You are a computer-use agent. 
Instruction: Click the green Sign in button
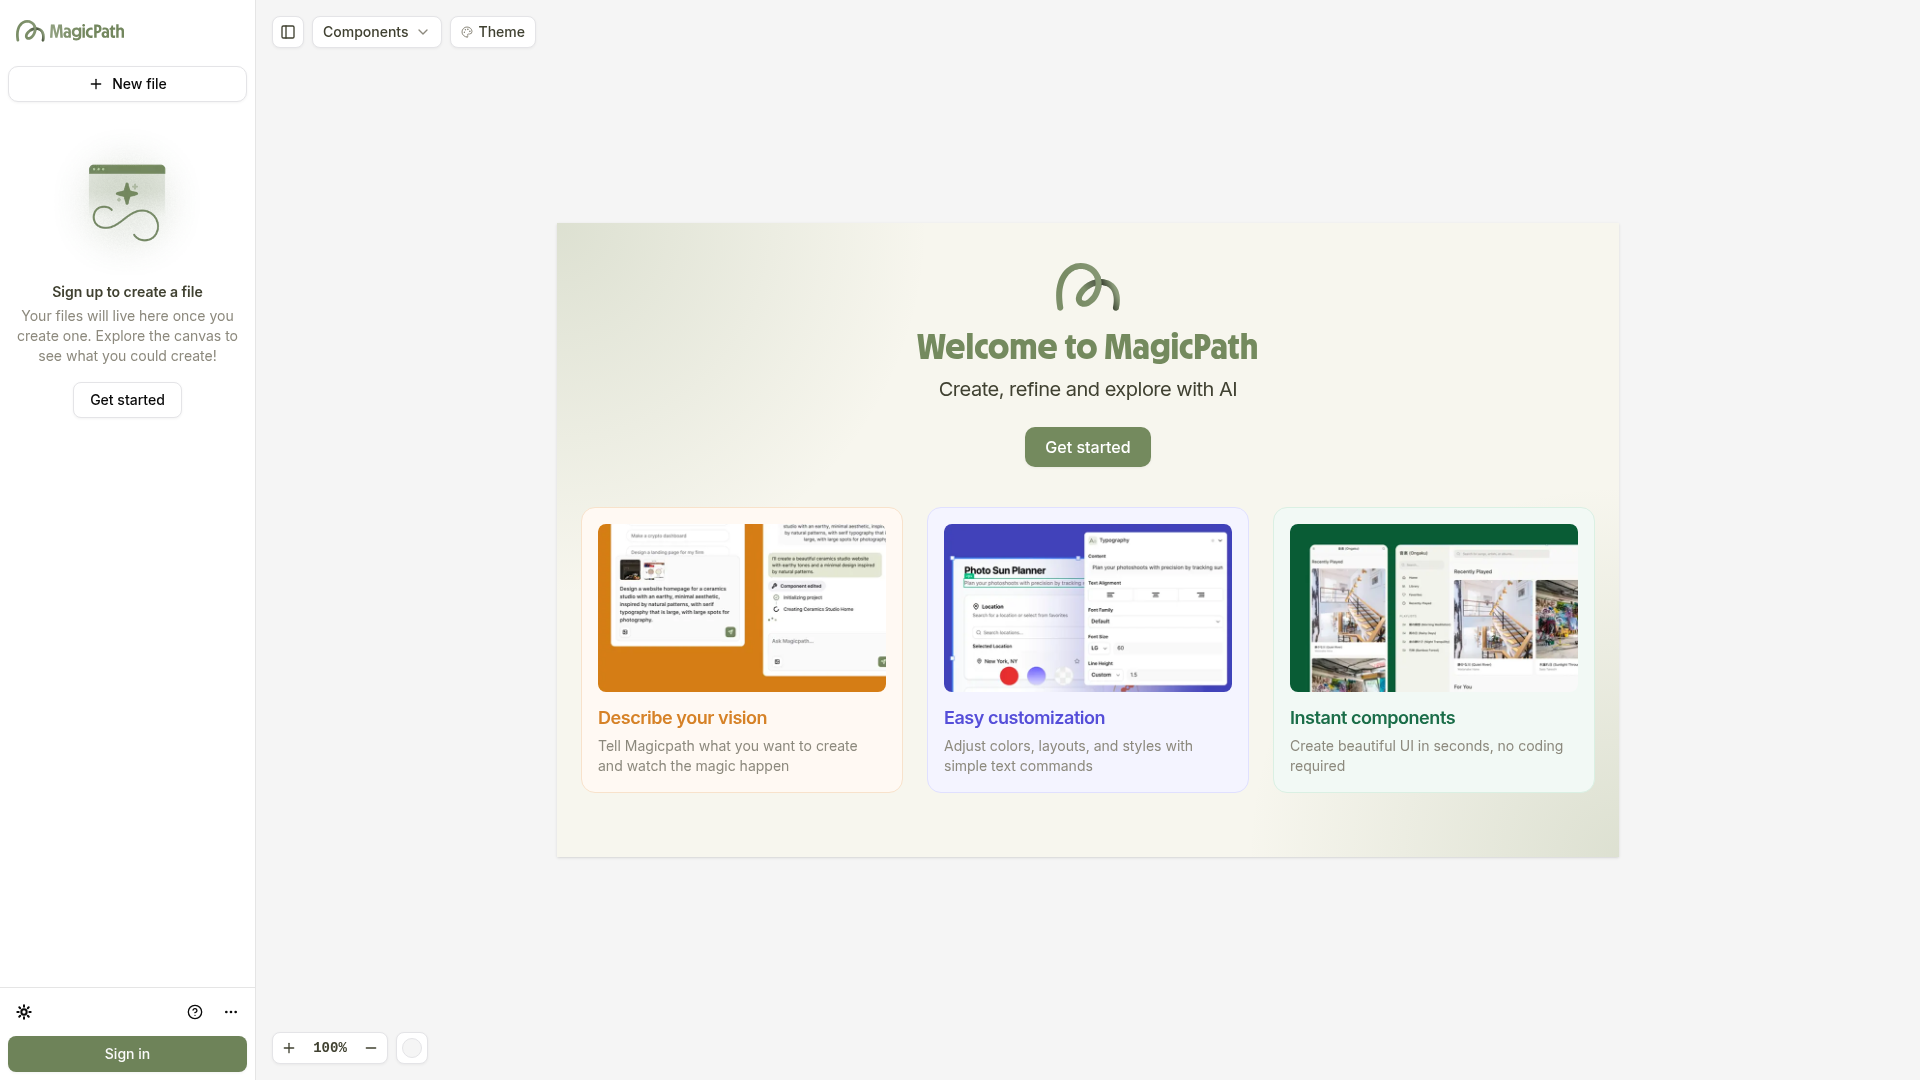tap(127, 1054)
